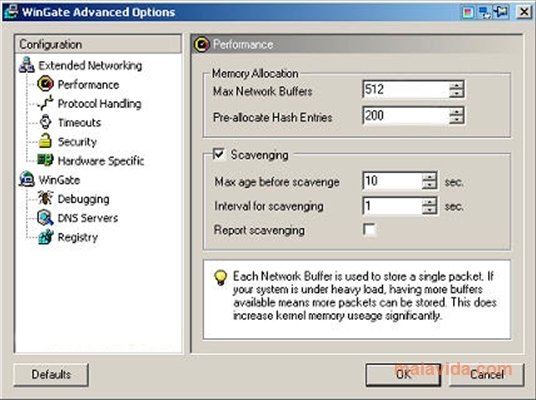
Task: Enable the Report scavenging checkbox
Action: [369, 230]
